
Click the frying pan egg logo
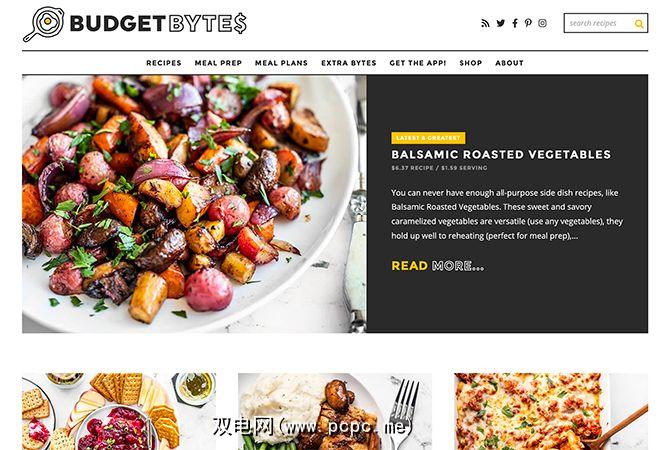coord(44,24)
